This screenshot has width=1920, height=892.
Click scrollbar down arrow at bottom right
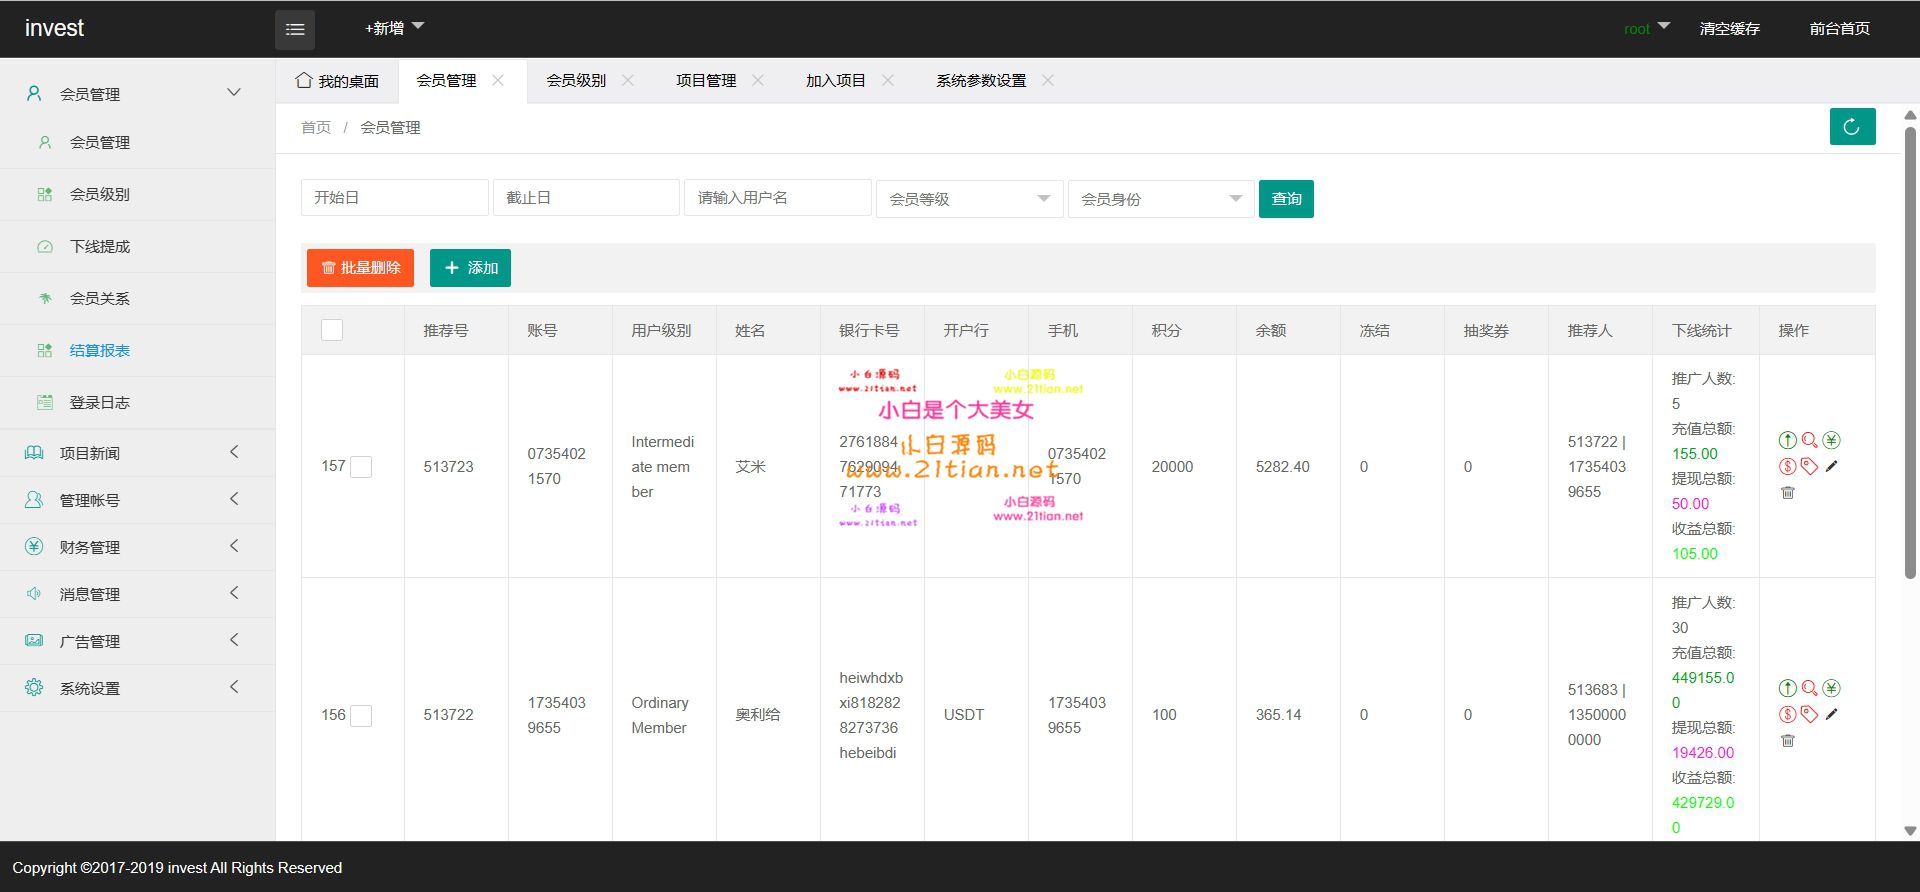point(1910,831)
